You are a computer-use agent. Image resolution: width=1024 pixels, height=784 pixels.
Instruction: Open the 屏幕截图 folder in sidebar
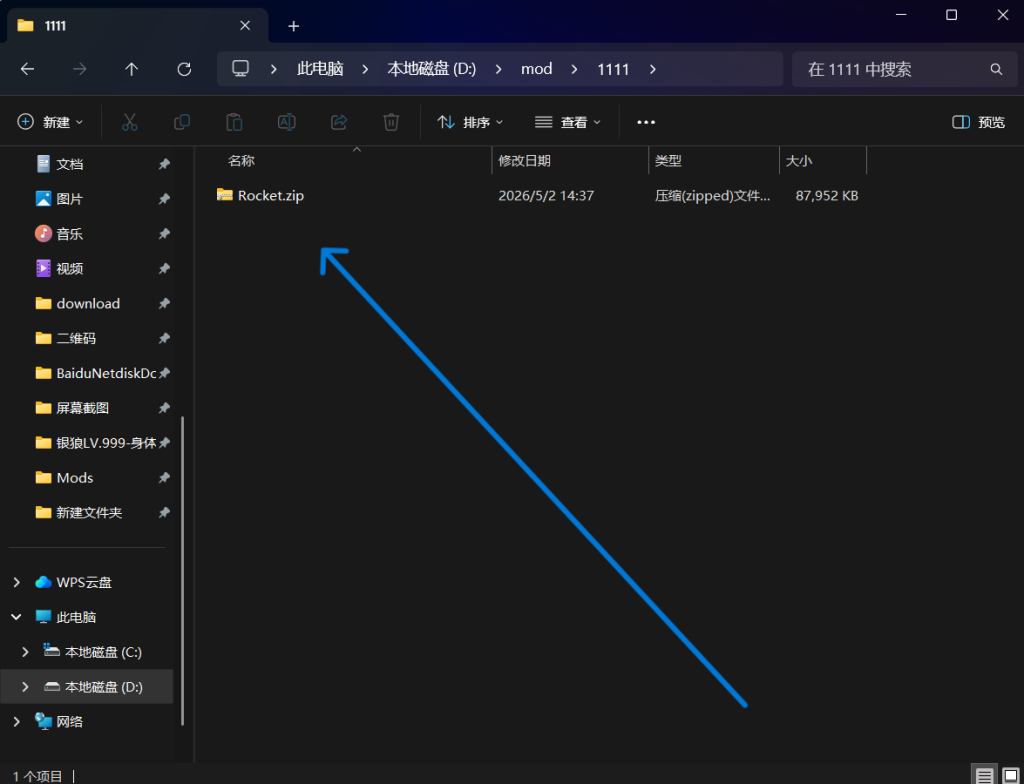[x=82, y=408]
